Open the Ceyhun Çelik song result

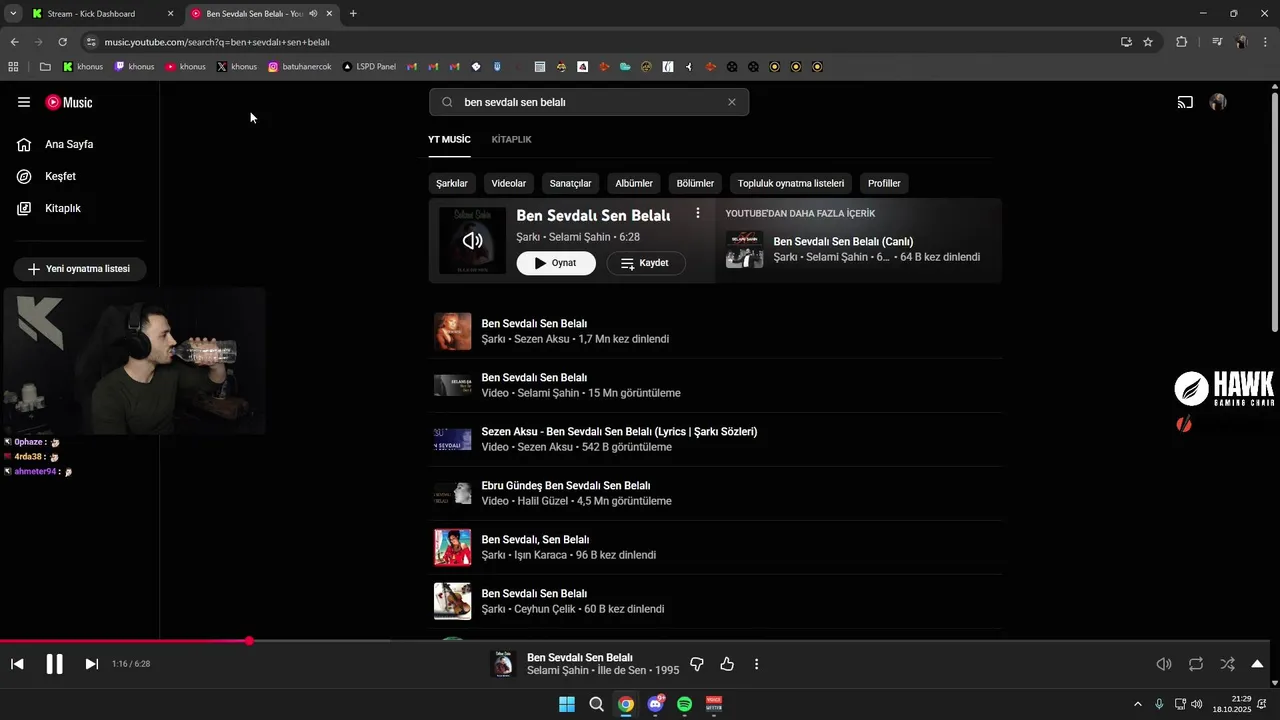(x=715, y=601)
